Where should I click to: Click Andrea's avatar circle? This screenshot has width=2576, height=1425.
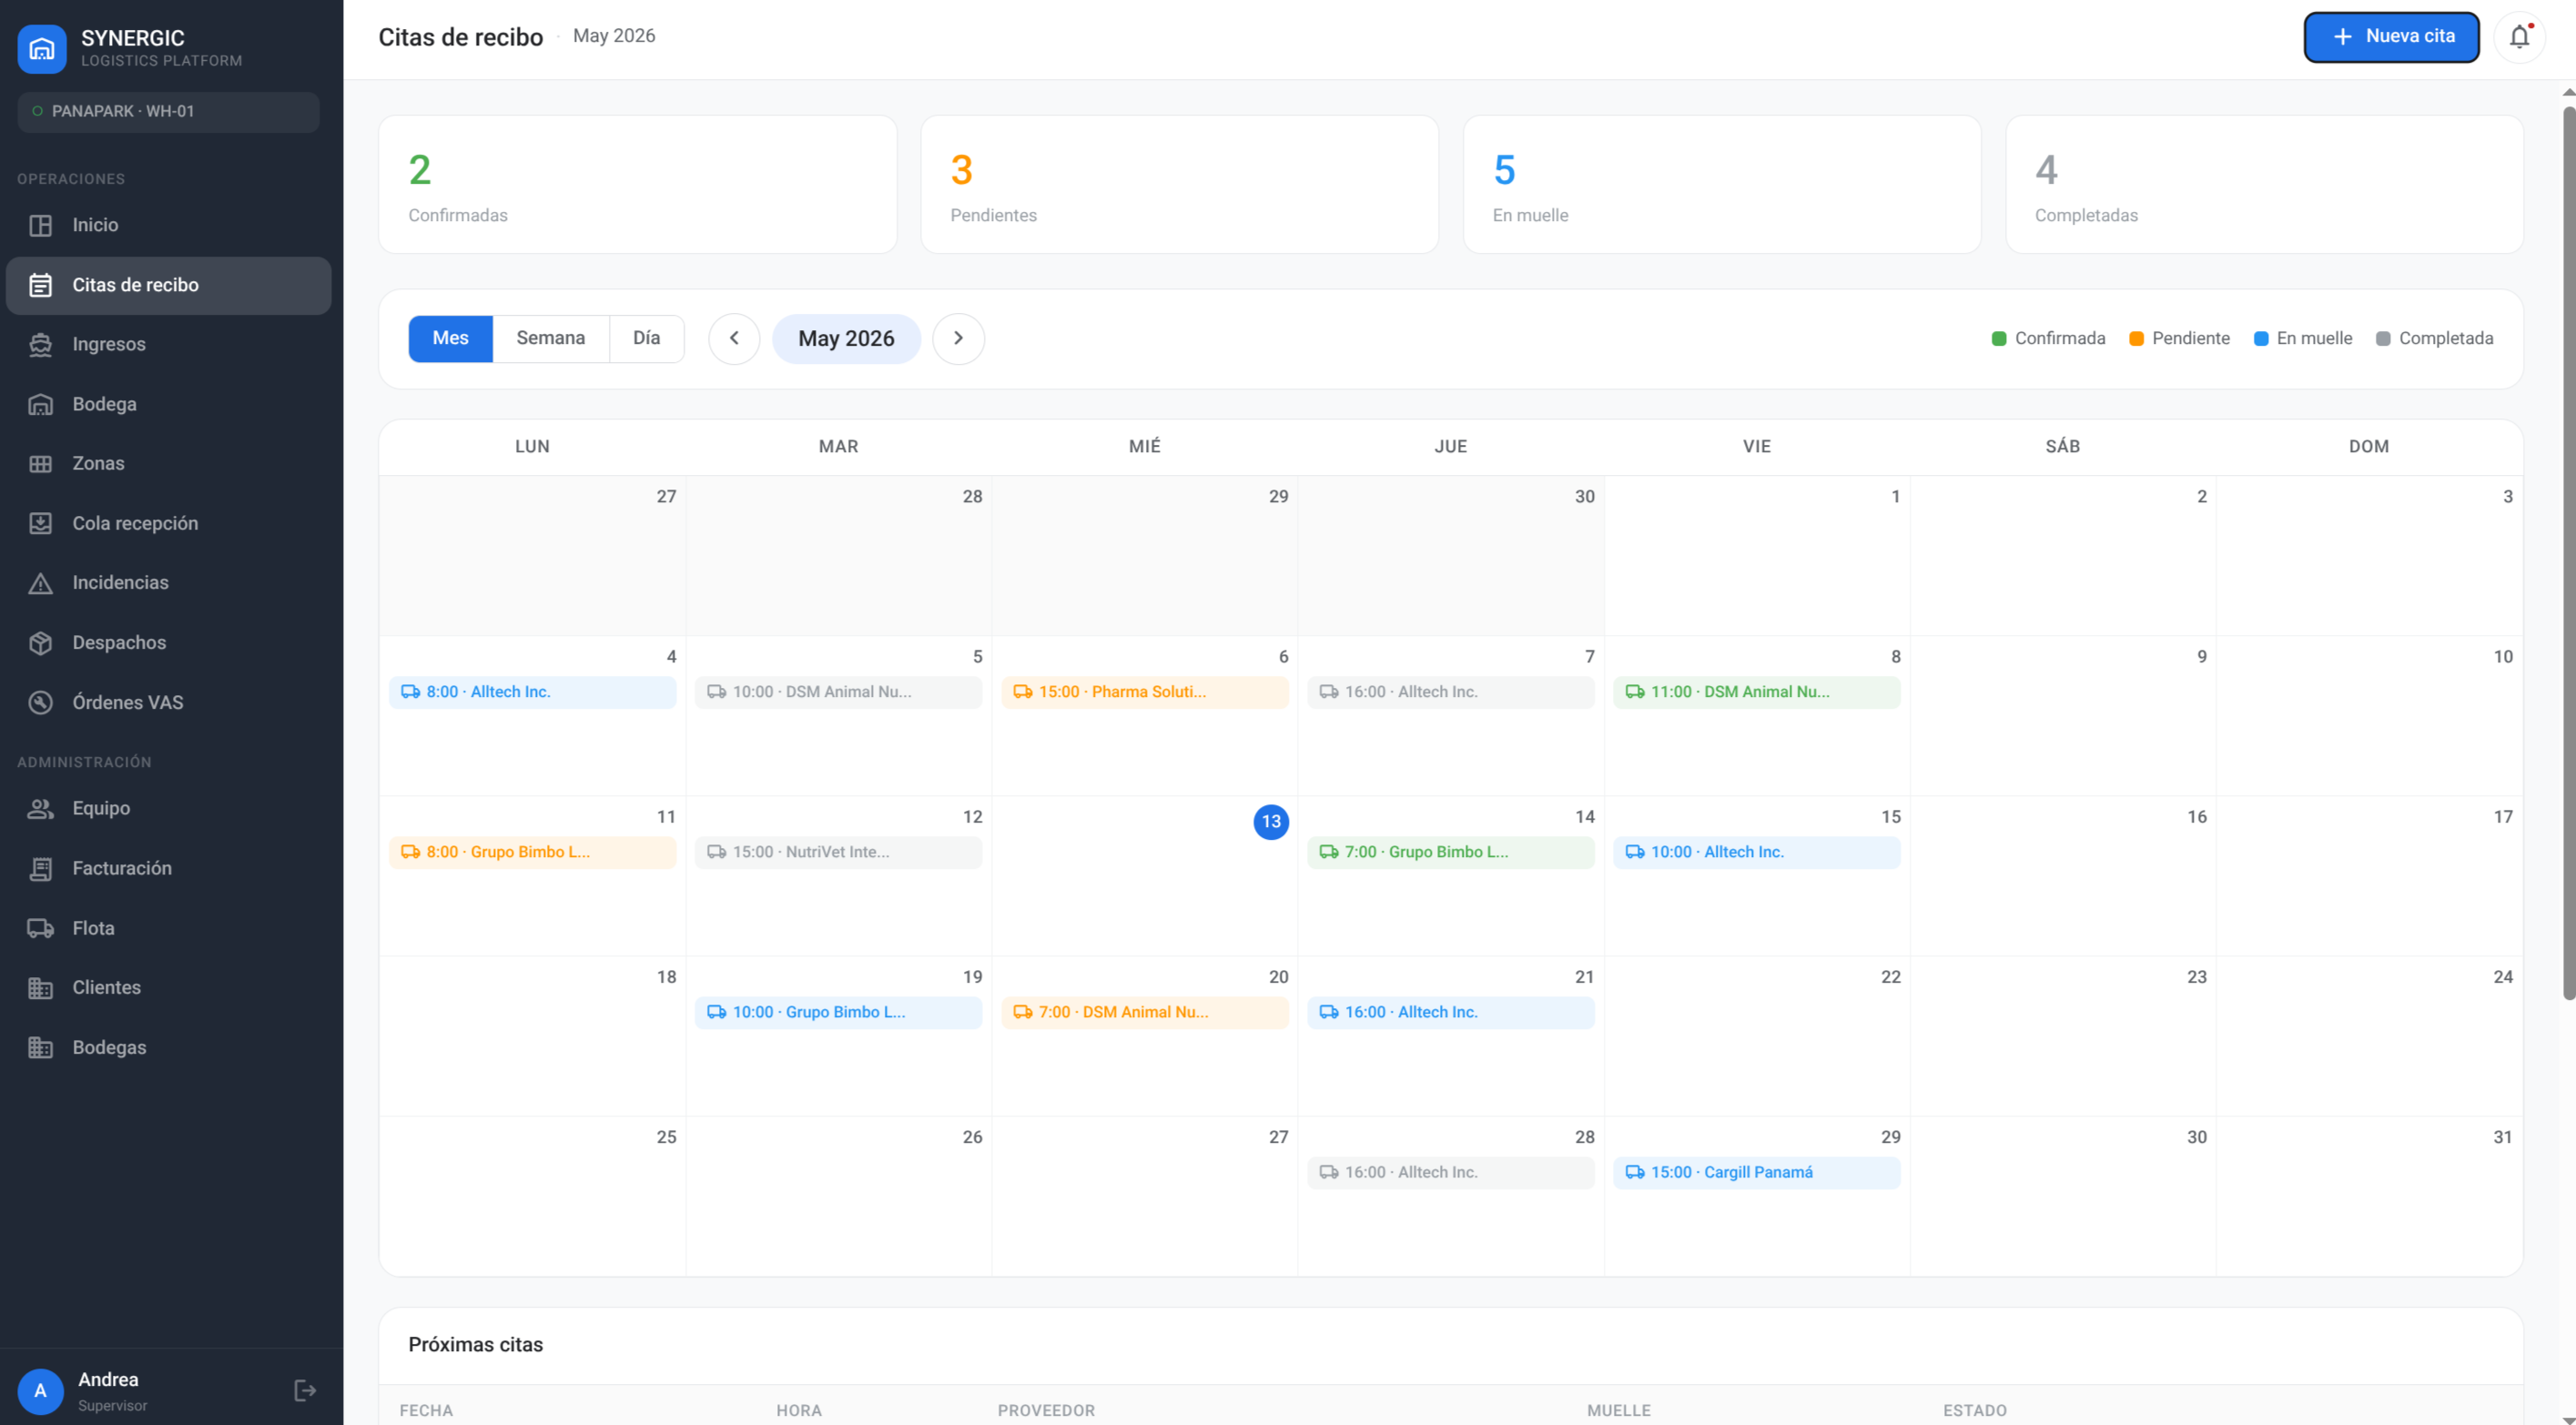(41, 1391)
